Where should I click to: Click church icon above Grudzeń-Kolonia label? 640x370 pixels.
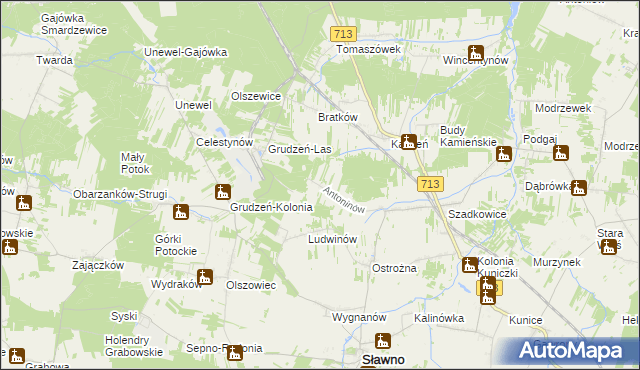pos(223,192)
